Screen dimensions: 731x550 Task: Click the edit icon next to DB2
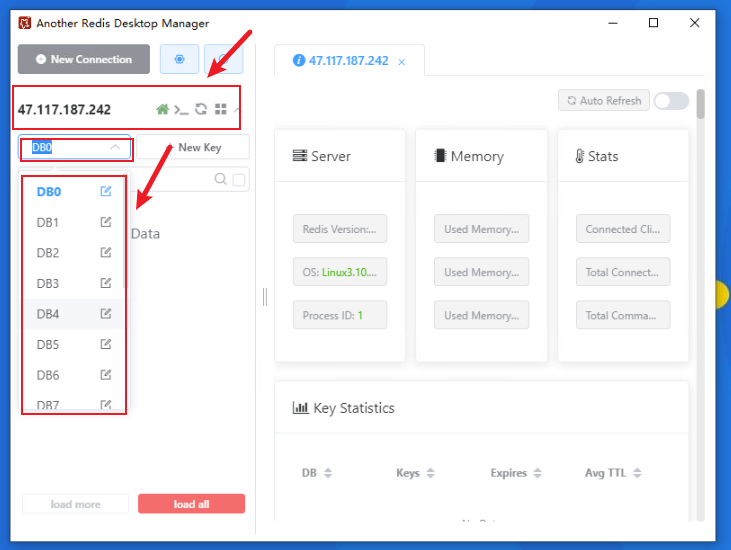pyautogui.click(x=106, y=252)
